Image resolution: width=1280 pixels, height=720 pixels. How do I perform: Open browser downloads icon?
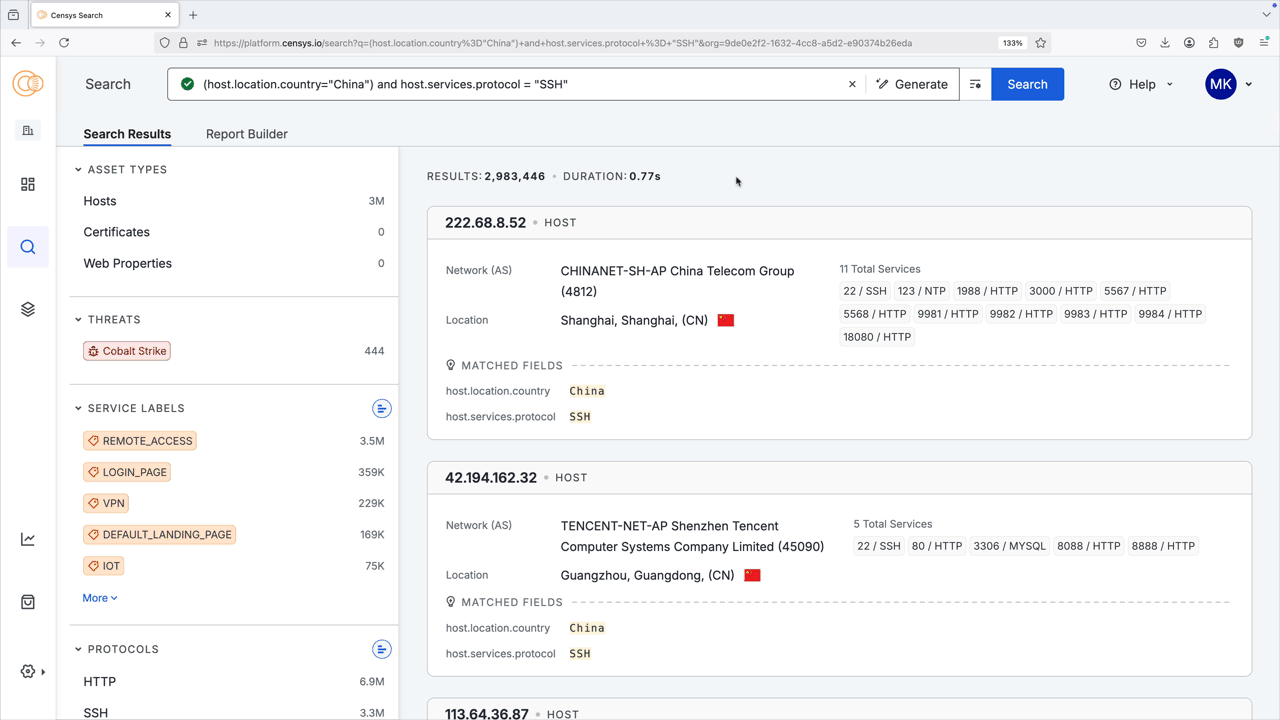click(x=1165, y=43)
